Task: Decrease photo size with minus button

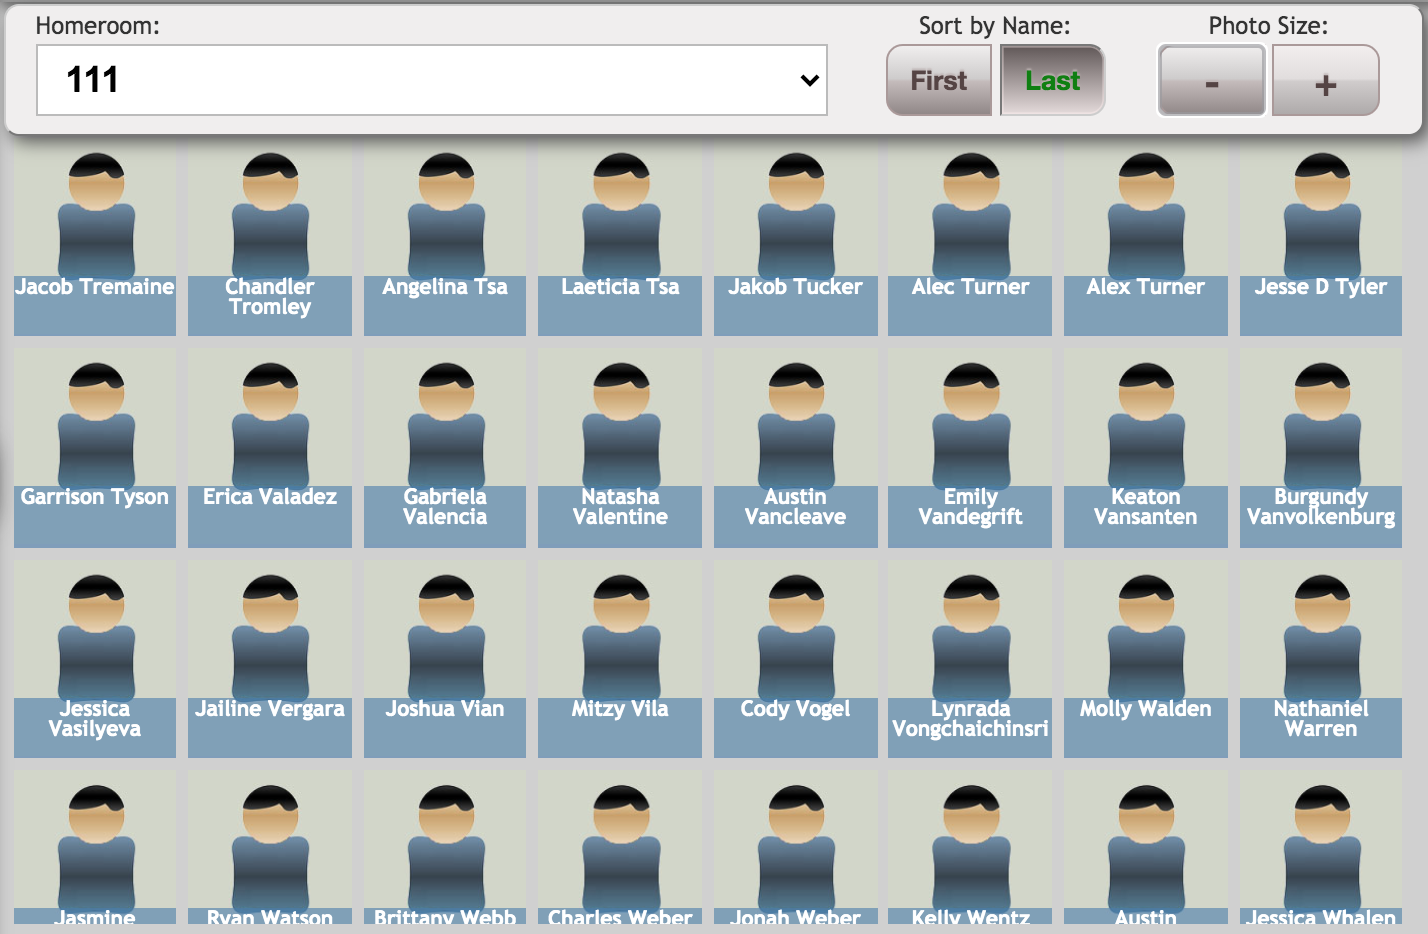Action: (1212, 80)
